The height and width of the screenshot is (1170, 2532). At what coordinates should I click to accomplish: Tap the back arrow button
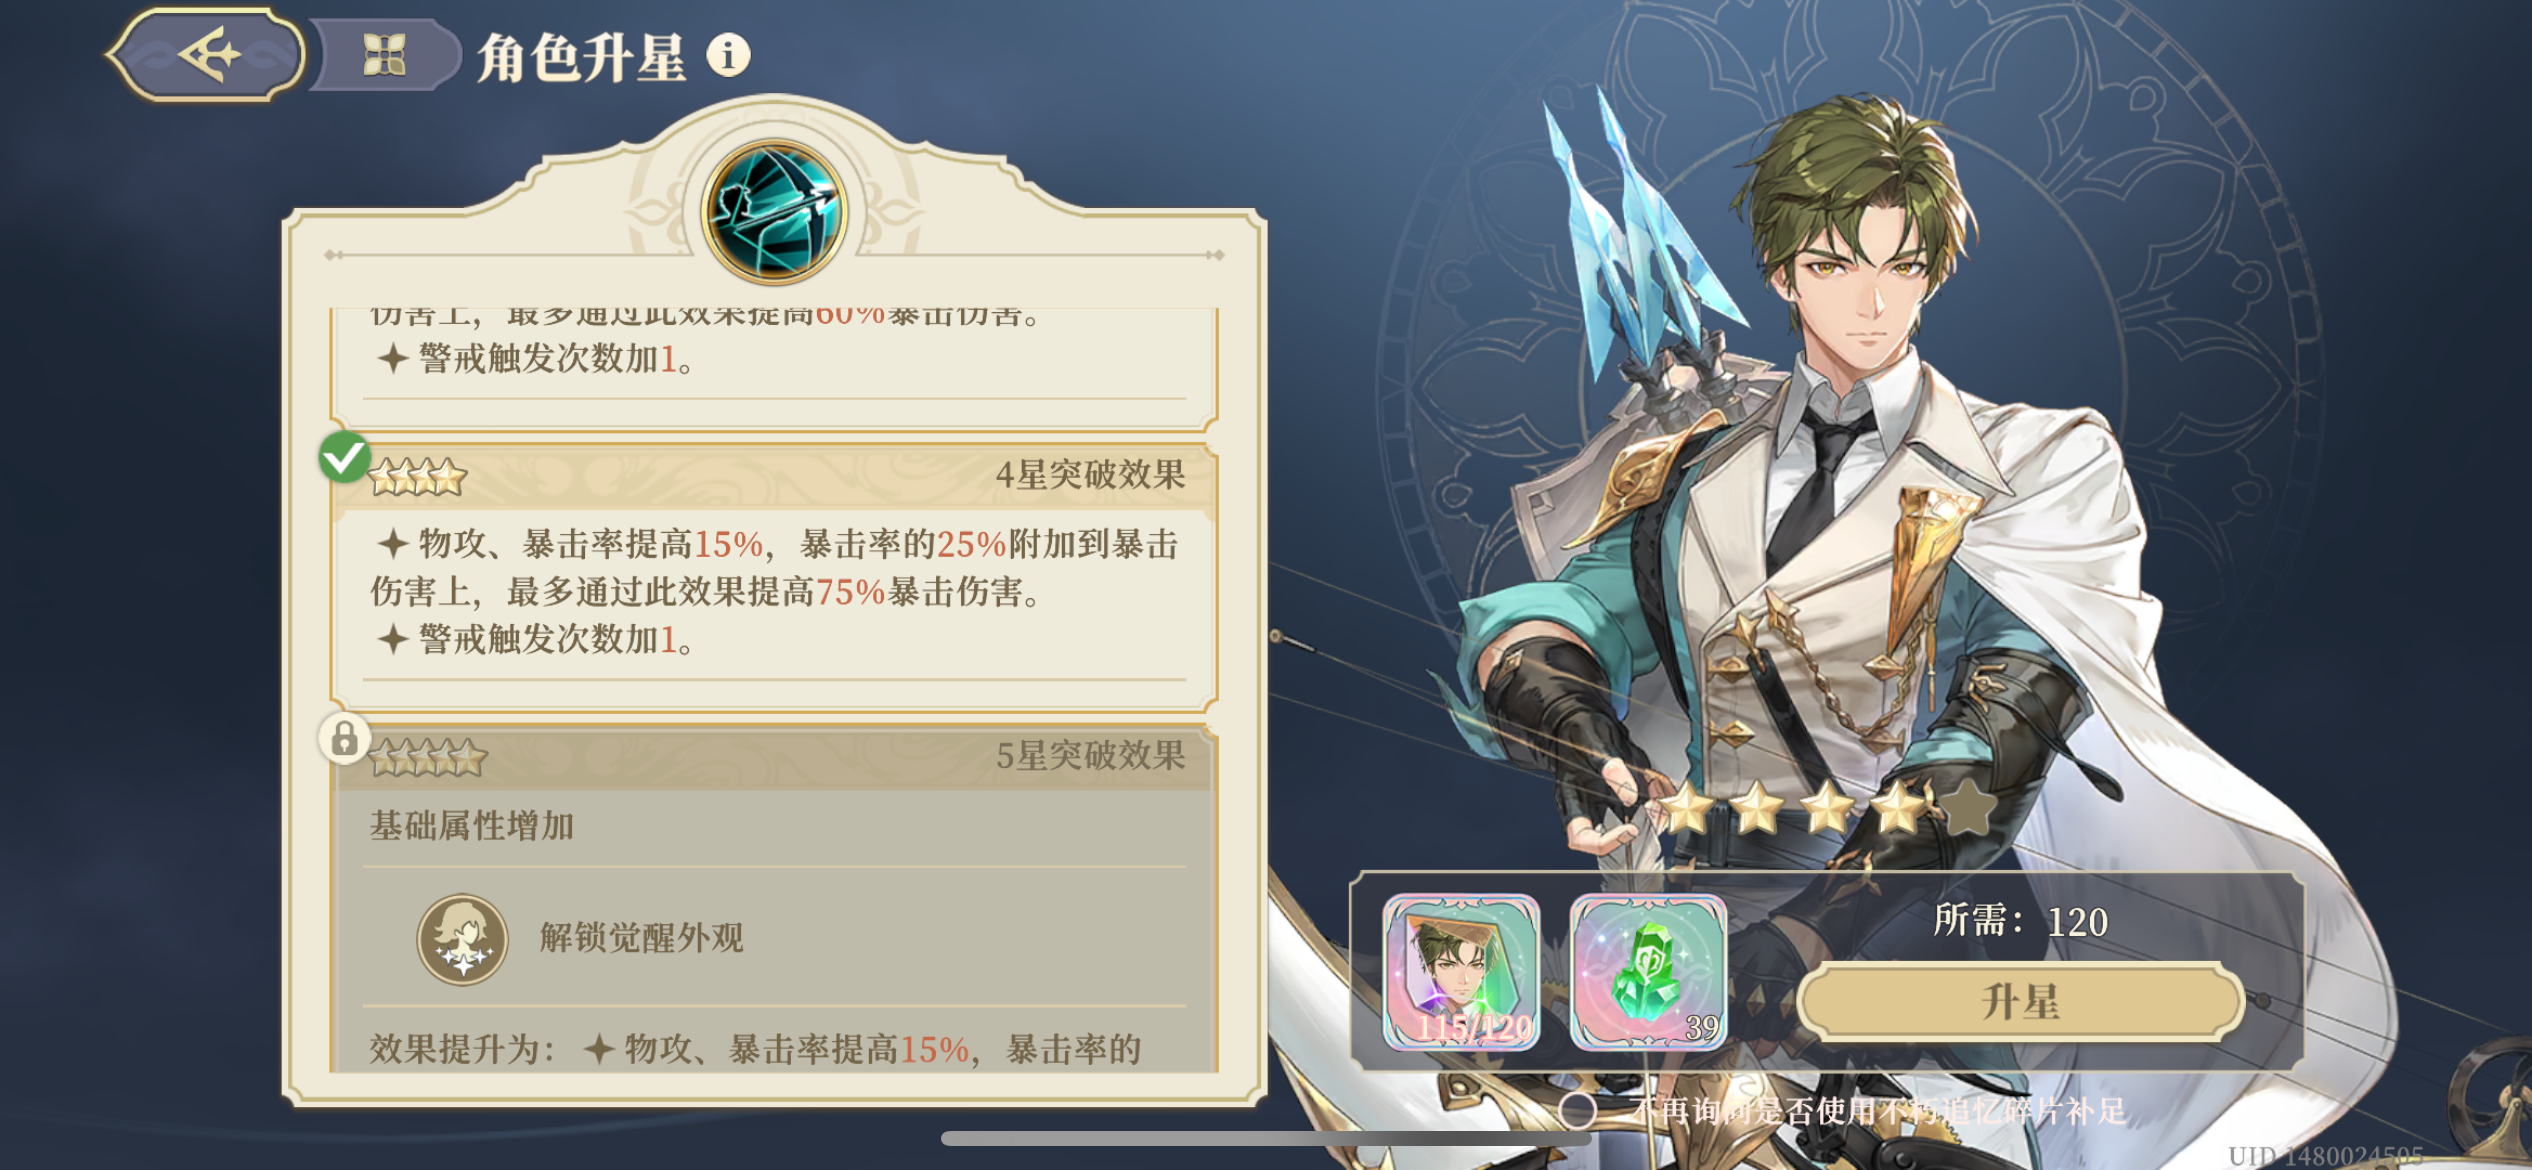[206, 55]
